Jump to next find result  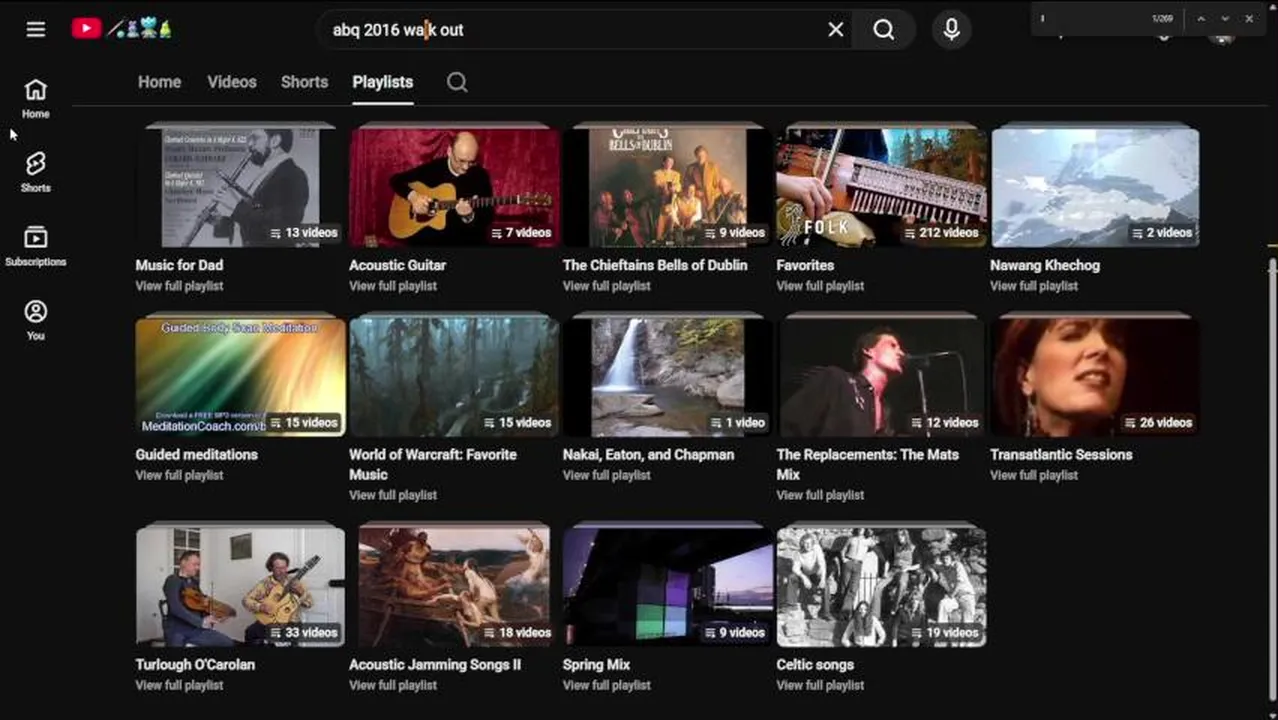(x=1225, y=19)
